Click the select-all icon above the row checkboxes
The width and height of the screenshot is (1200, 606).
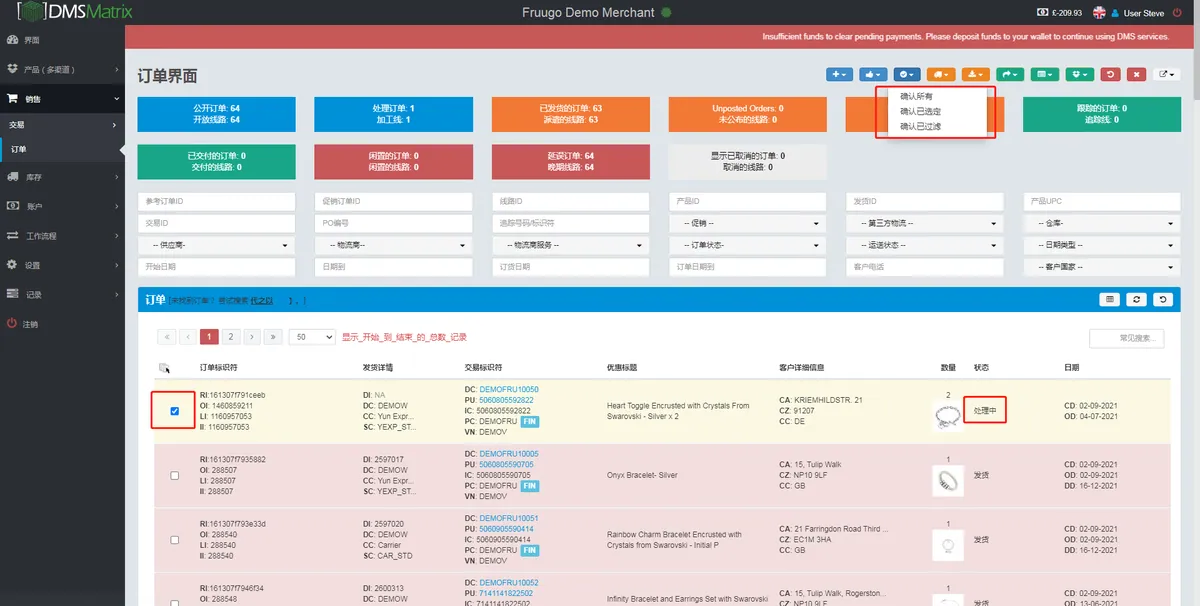164,368
